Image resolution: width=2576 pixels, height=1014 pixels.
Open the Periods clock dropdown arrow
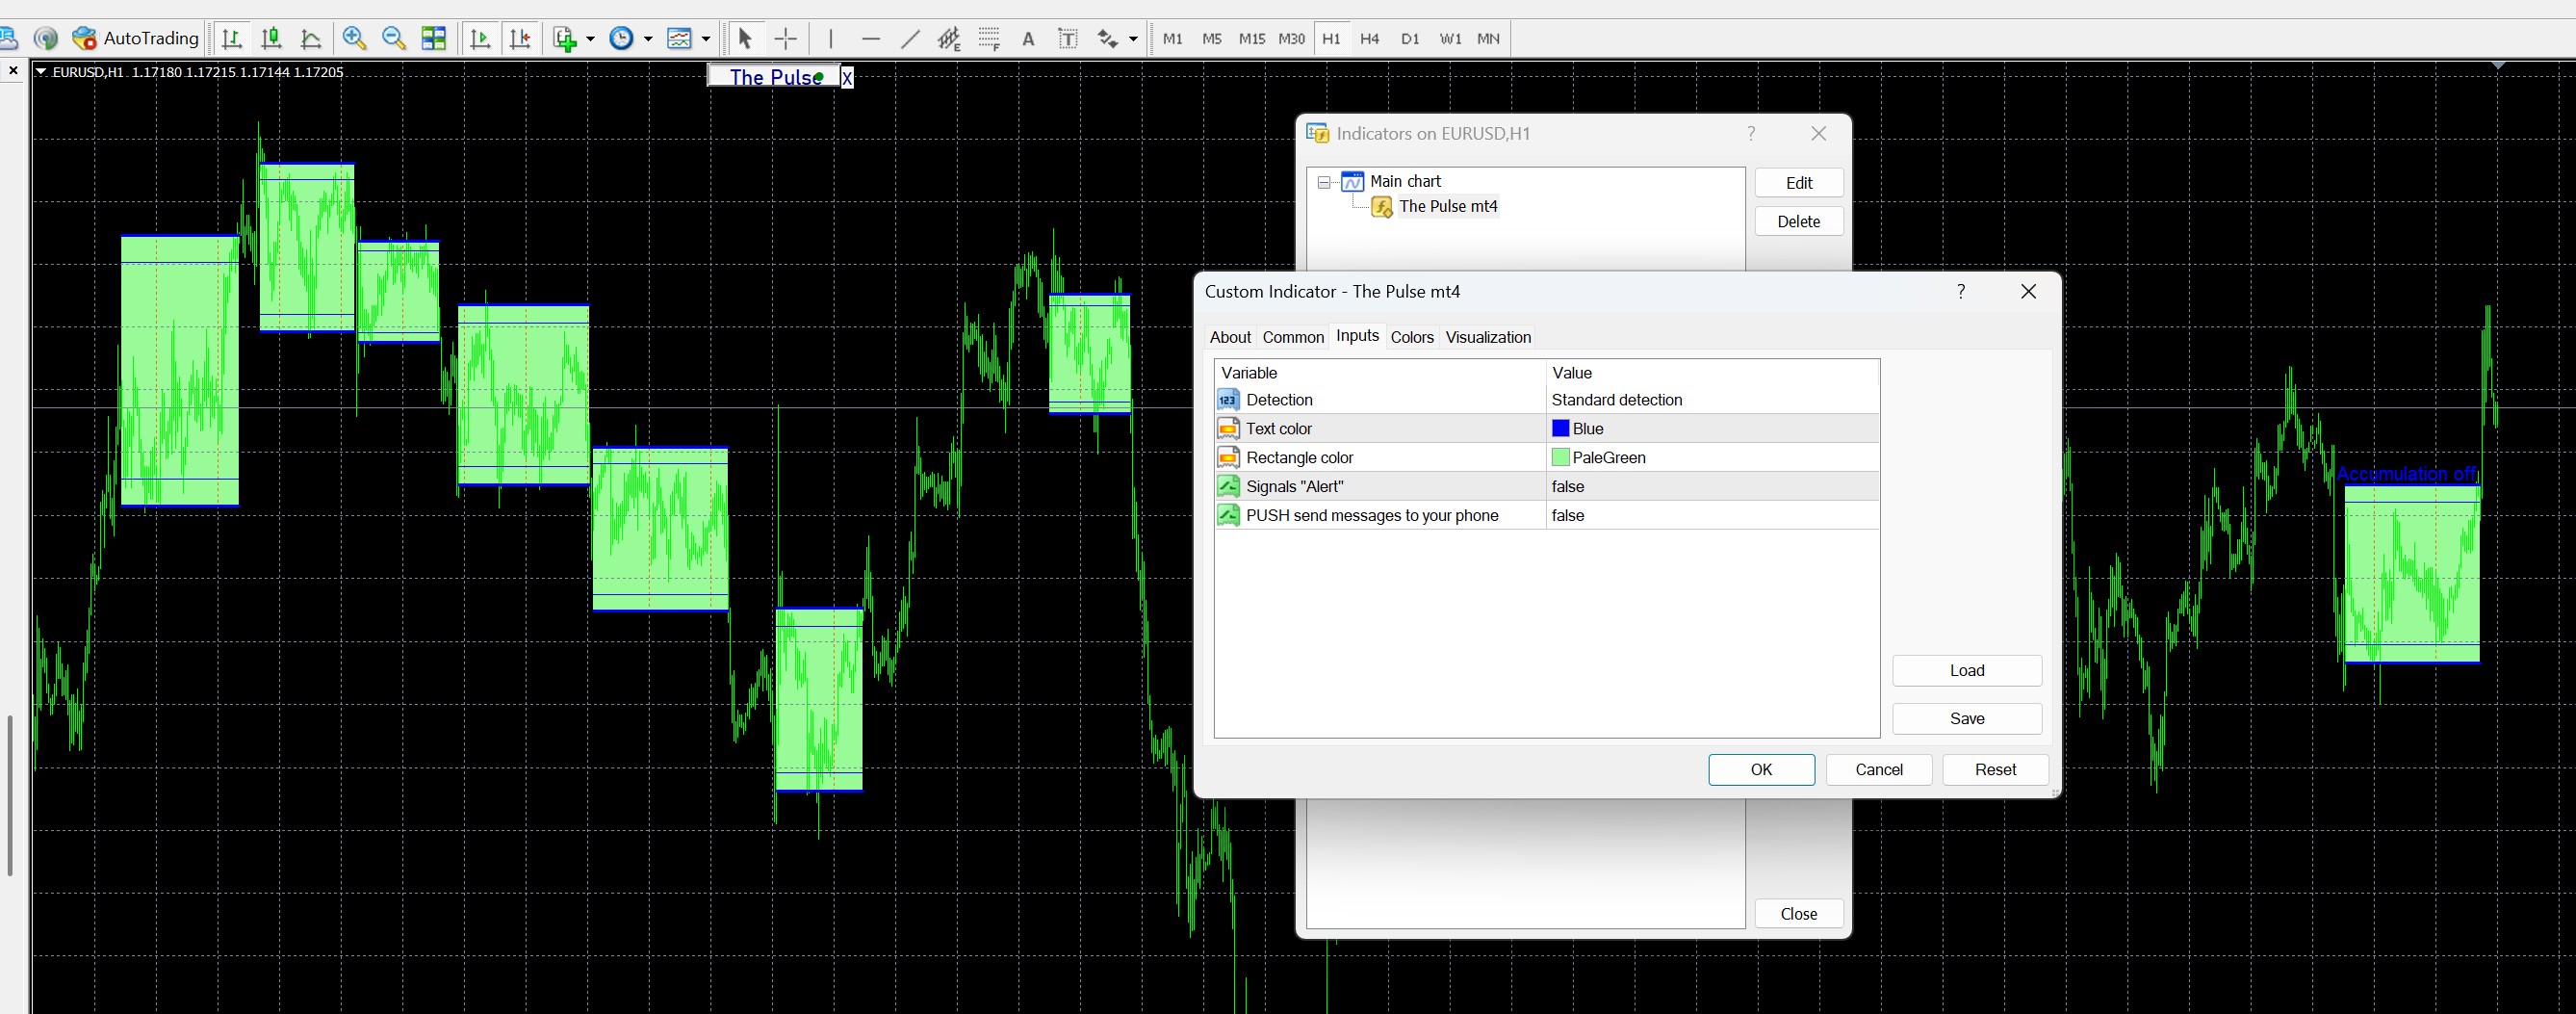(x=648, y=39)
